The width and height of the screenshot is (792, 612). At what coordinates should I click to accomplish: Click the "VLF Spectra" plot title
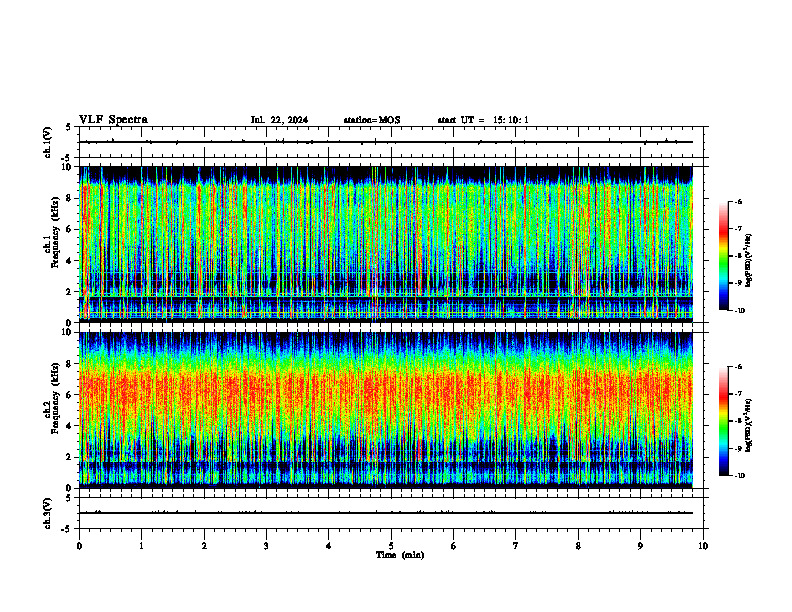click(x=113, y=120)
